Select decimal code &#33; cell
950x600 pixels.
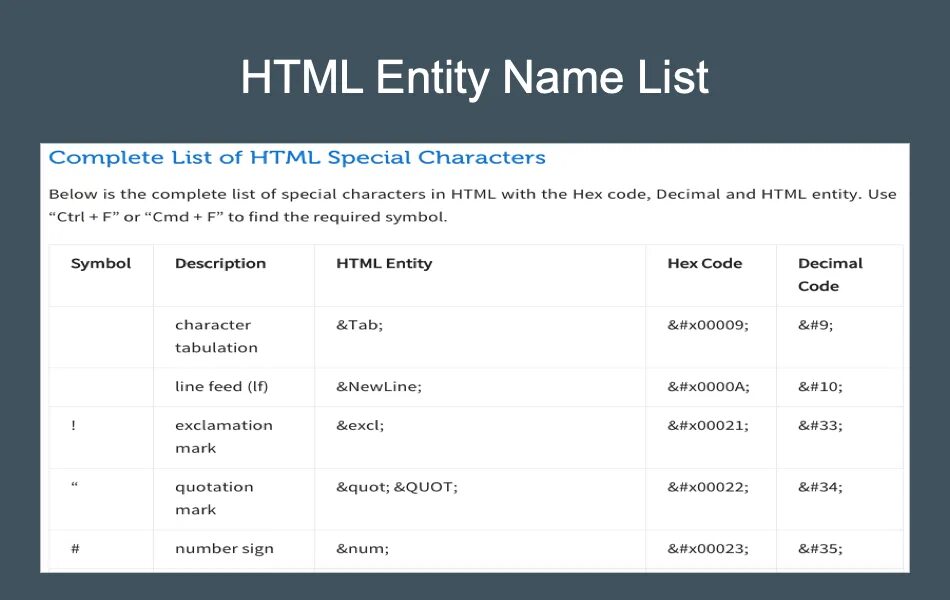[x=820, y=426]
